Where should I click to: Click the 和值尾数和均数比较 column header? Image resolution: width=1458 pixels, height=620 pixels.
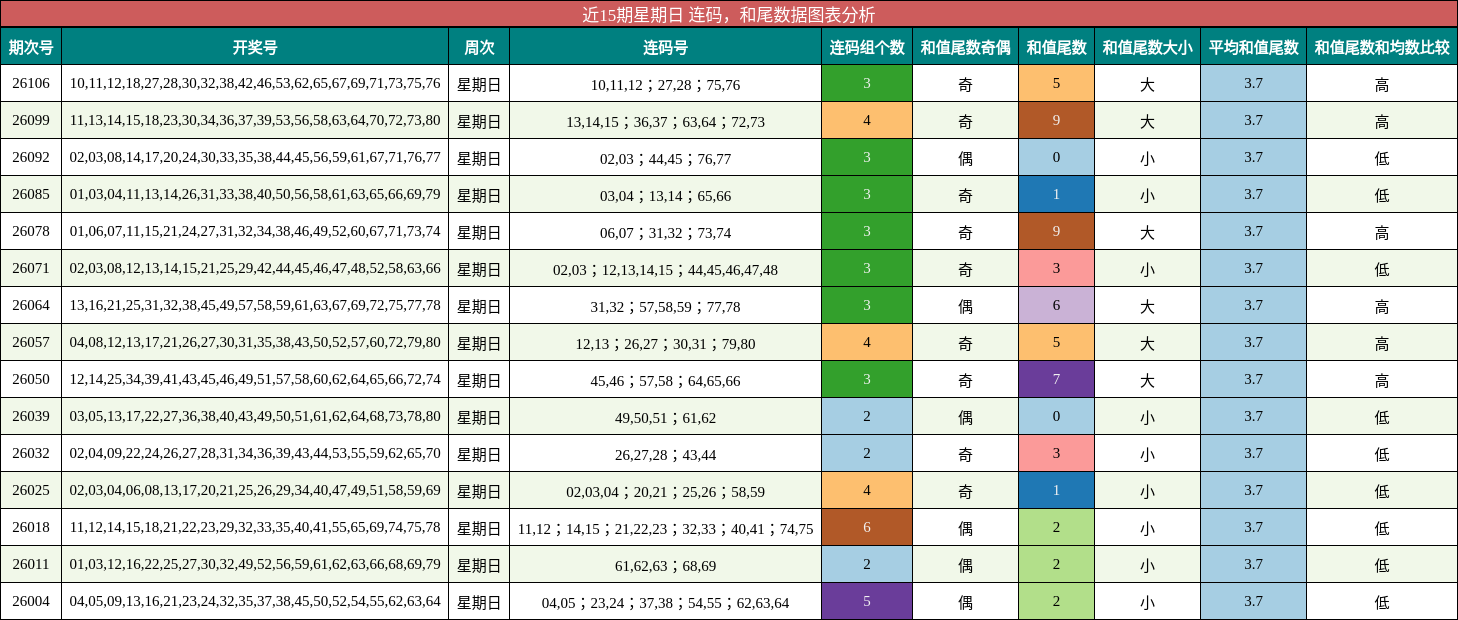(1382, 47)
